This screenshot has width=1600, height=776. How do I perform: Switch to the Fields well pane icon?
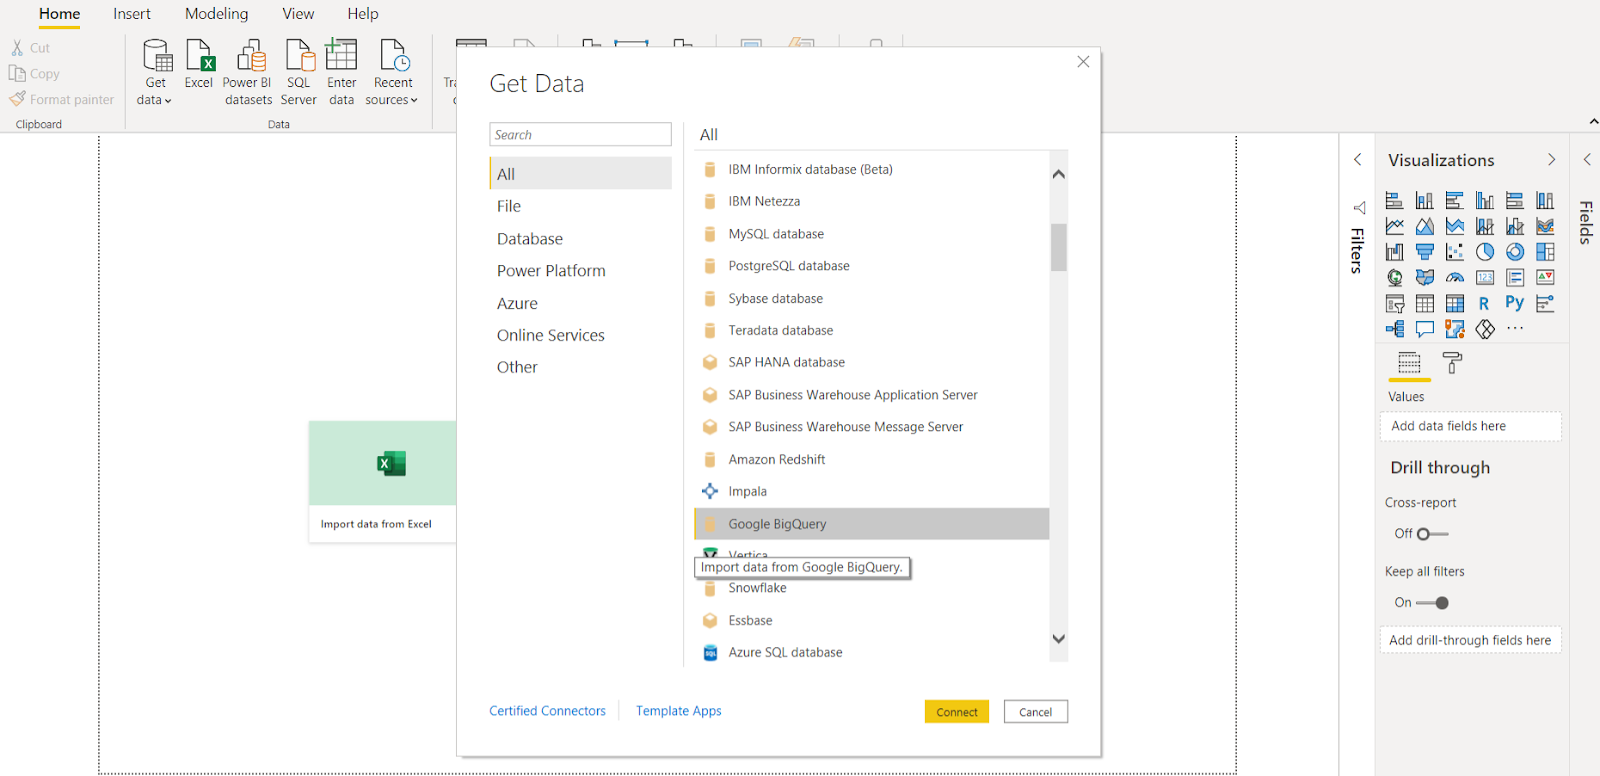point(1409,363)
